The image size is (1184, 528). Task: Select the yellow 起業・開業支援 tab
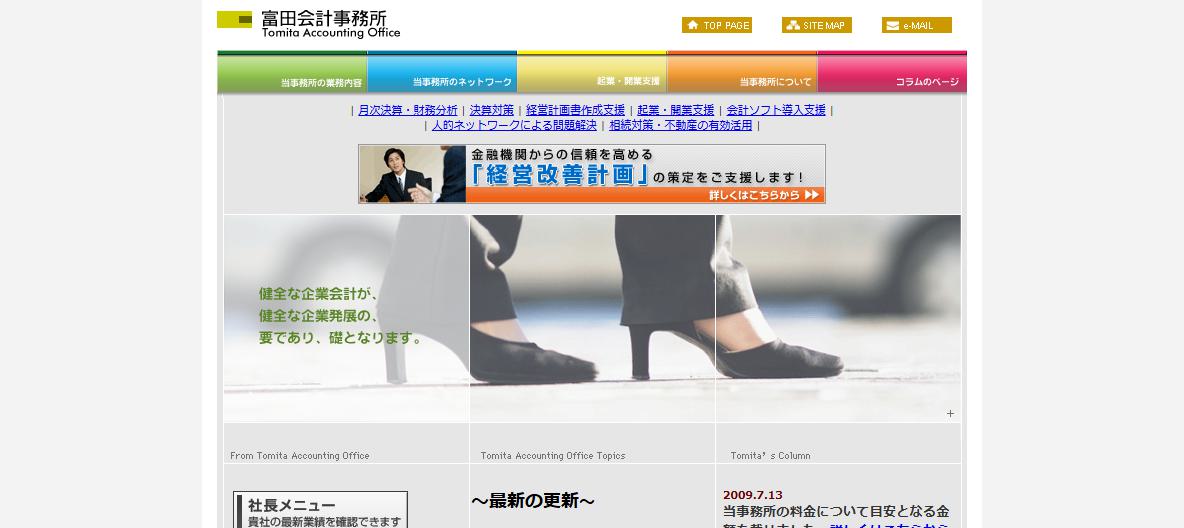(x=592, y=73)
